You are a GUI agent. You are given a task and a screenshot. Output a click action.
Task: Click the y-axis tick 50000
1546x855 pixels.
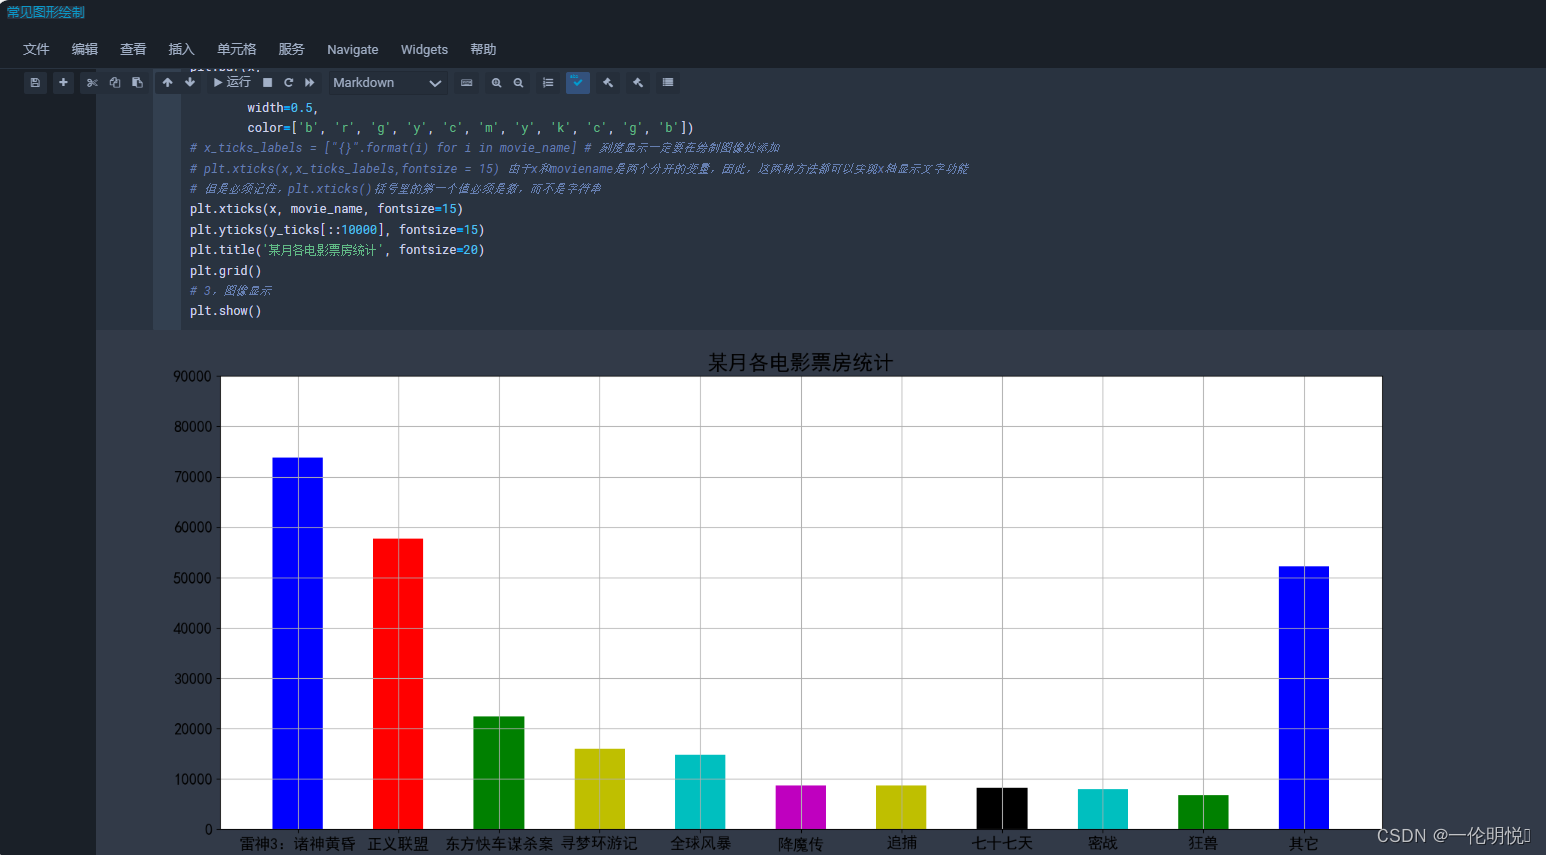(193, 578)
